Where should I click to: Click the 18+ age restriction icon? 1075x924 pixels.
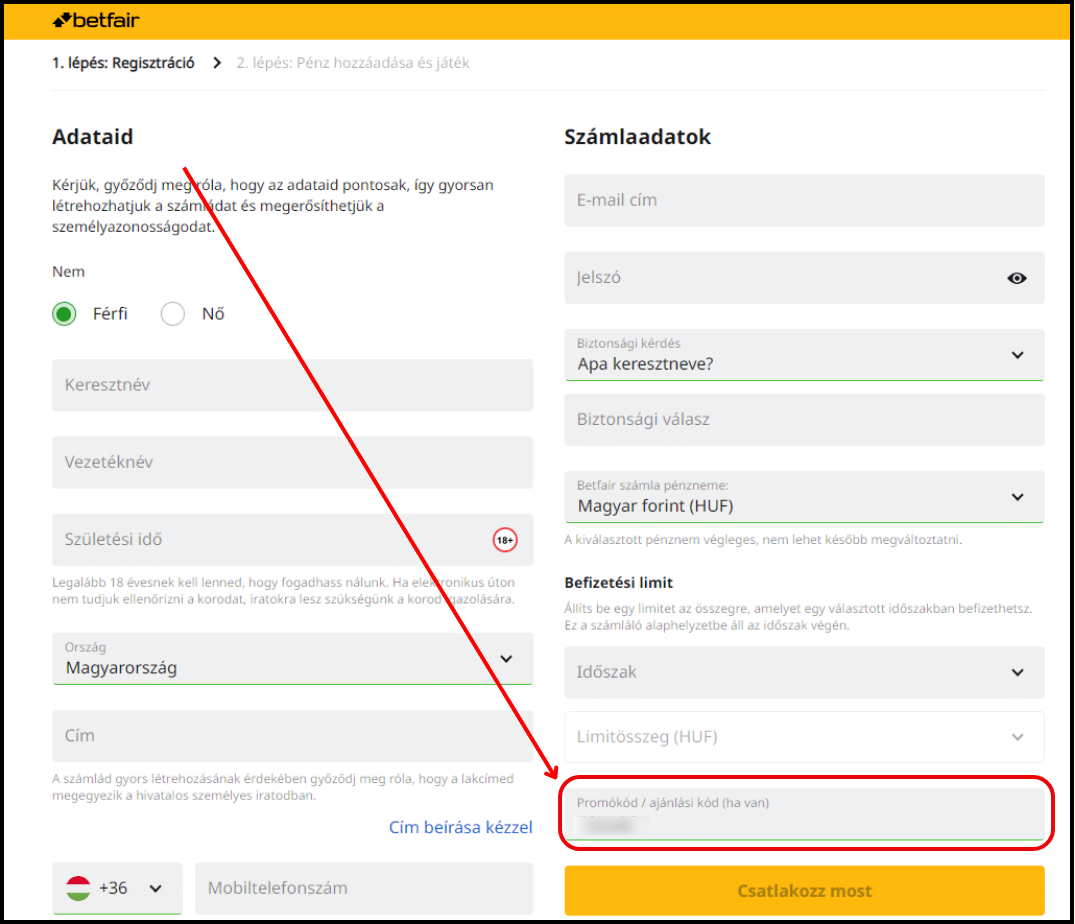[x=505, y=539]
